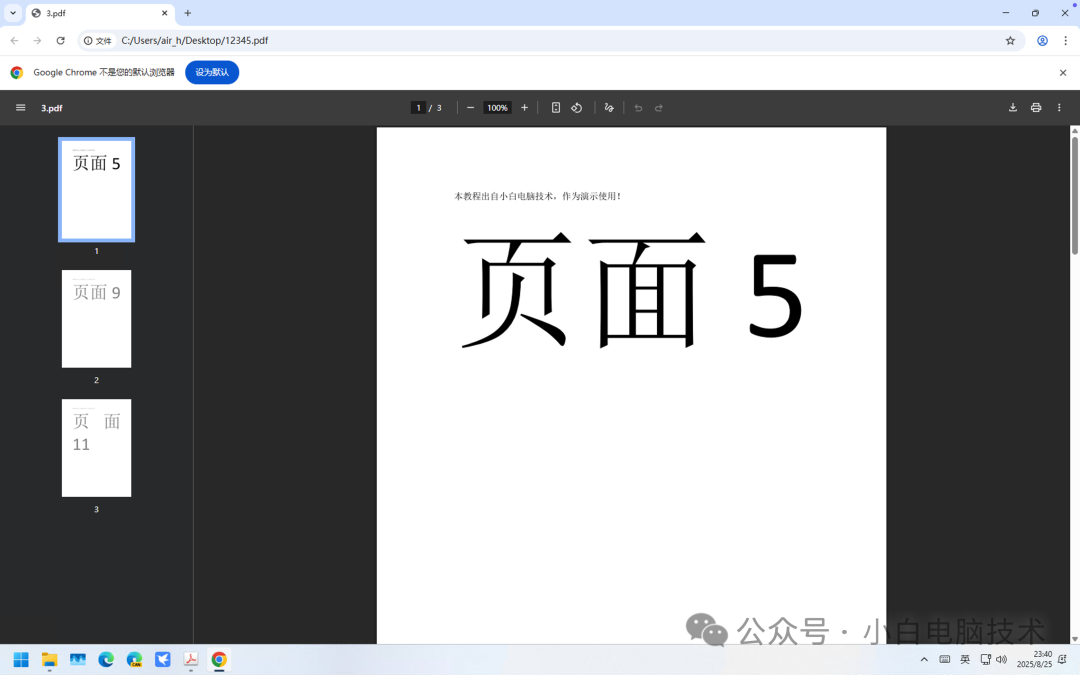Open the Chrome profile menu
1080x675 pixels.
pos(1040,41)
